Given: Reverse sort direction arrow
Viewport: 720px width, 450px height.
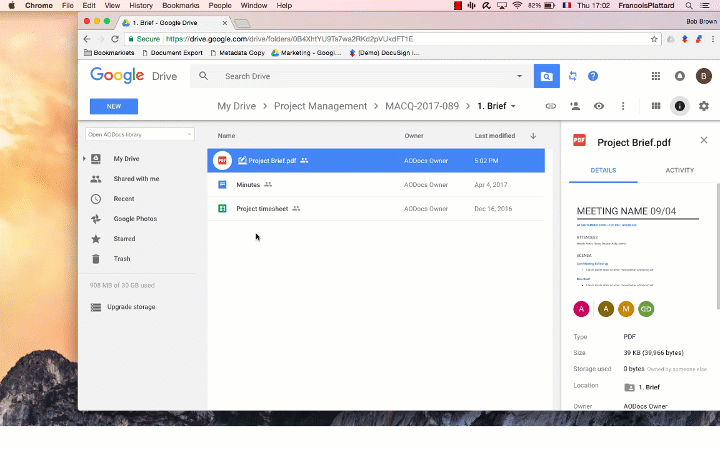Looking at the screenshot, I should click(x=533, y=135).
